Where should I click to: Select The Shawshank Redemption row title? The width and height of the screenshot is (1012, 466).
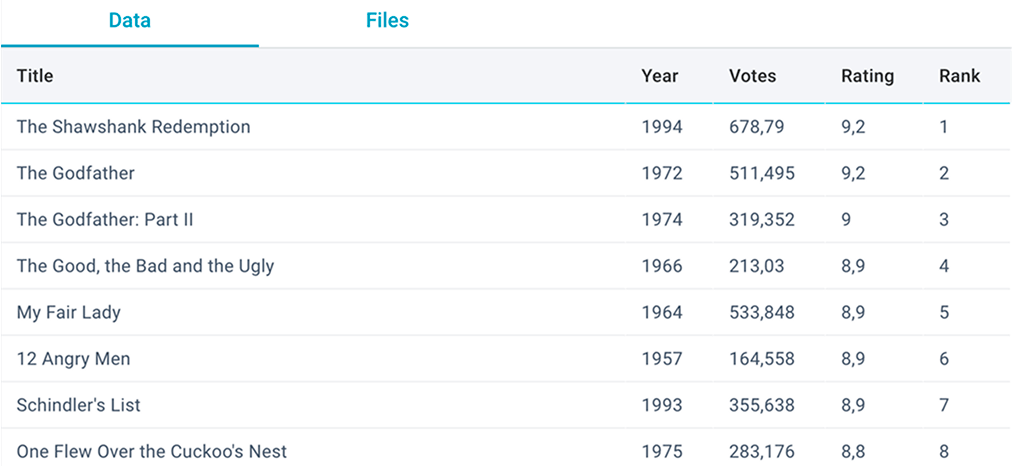133,127
